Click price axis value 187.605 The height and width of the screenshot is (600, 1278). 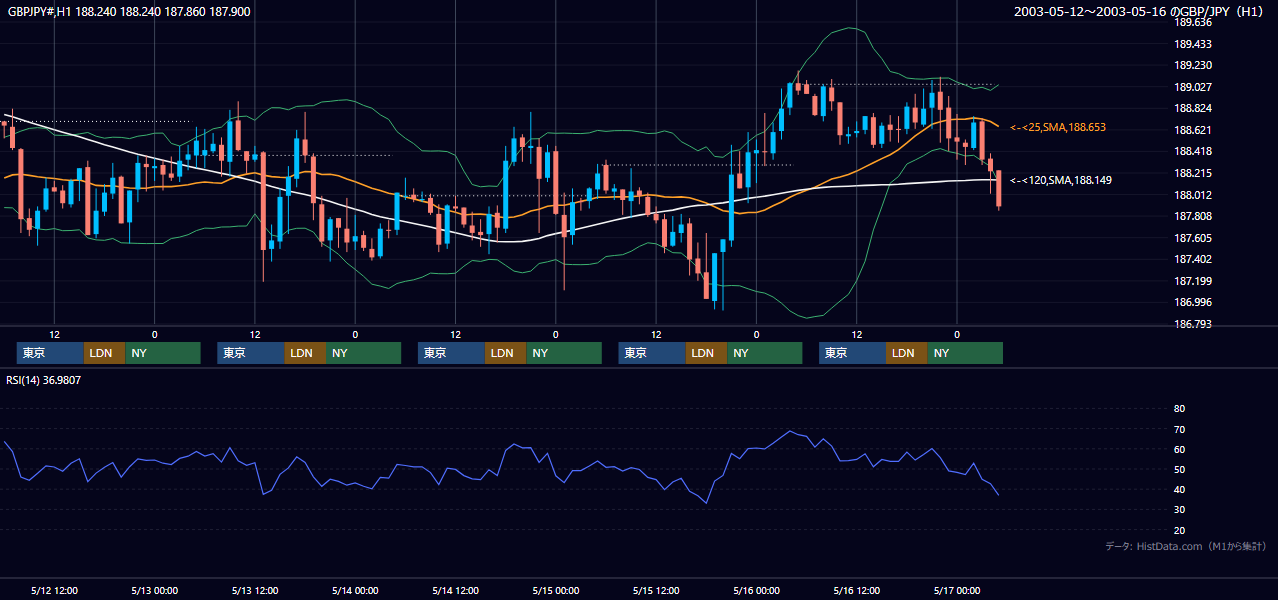click(1193, 238)
